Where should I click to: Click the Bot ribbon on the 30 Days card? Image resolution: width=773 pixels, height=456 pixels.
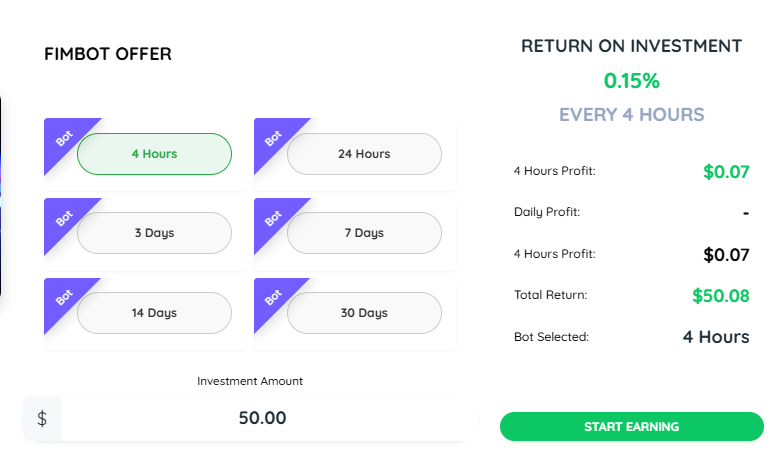coord(272,296)
